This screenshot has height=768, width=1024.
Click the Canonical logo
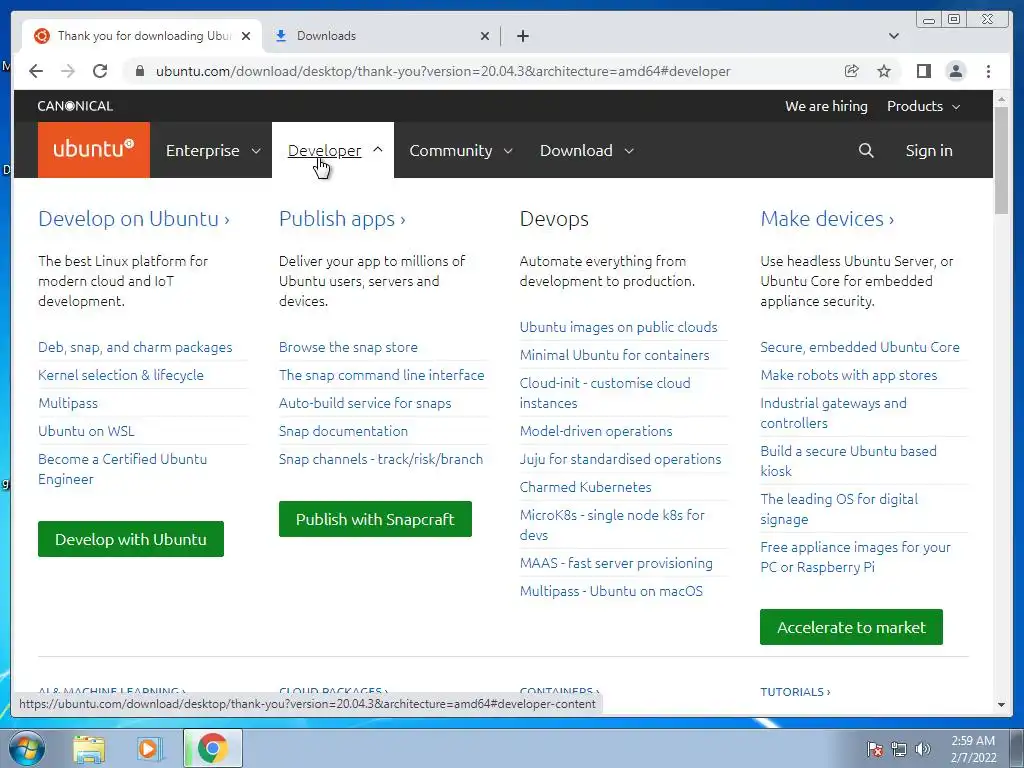tap(75, 106)
